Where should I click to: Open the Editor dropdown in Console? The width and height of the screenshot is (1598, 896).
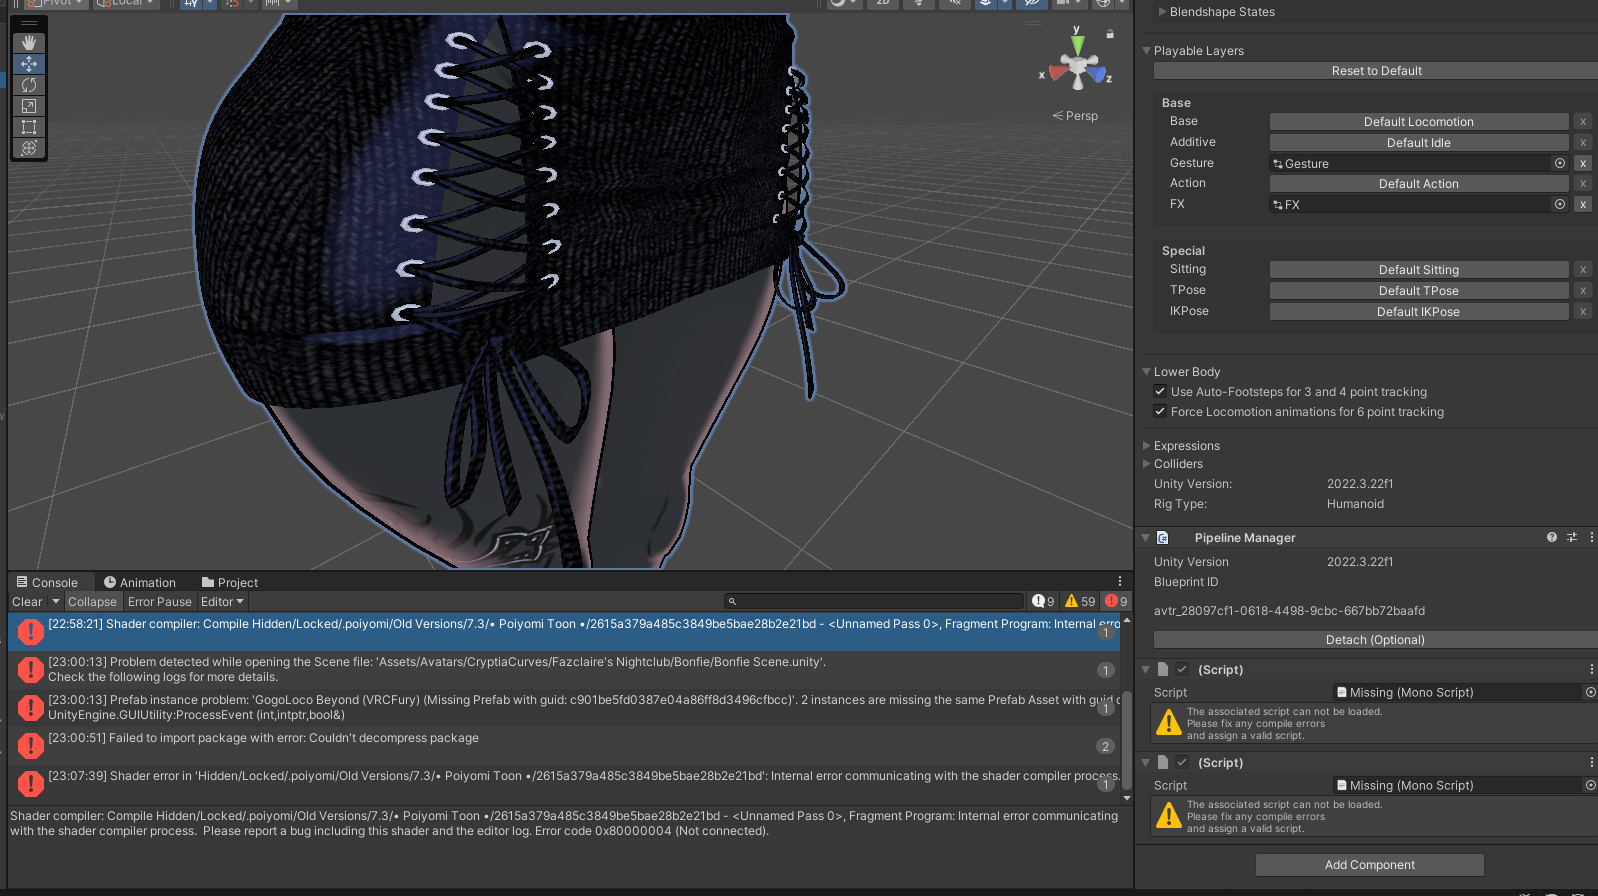222,602
